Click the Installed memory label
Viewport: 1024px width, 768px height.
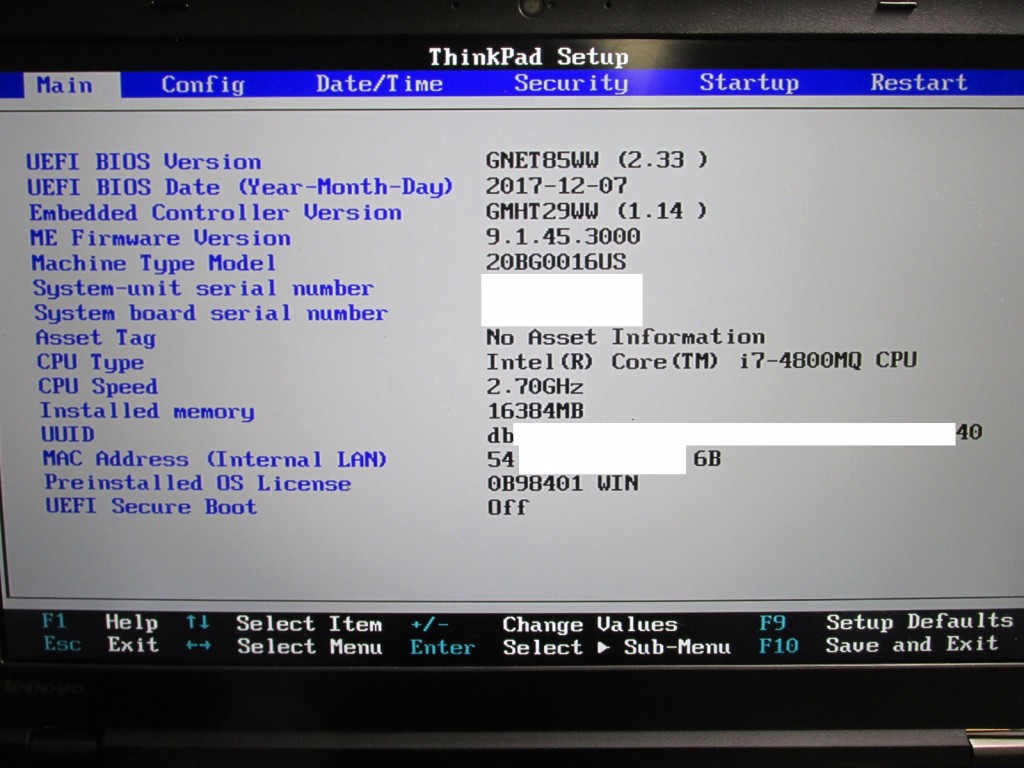tap(147, 411)
